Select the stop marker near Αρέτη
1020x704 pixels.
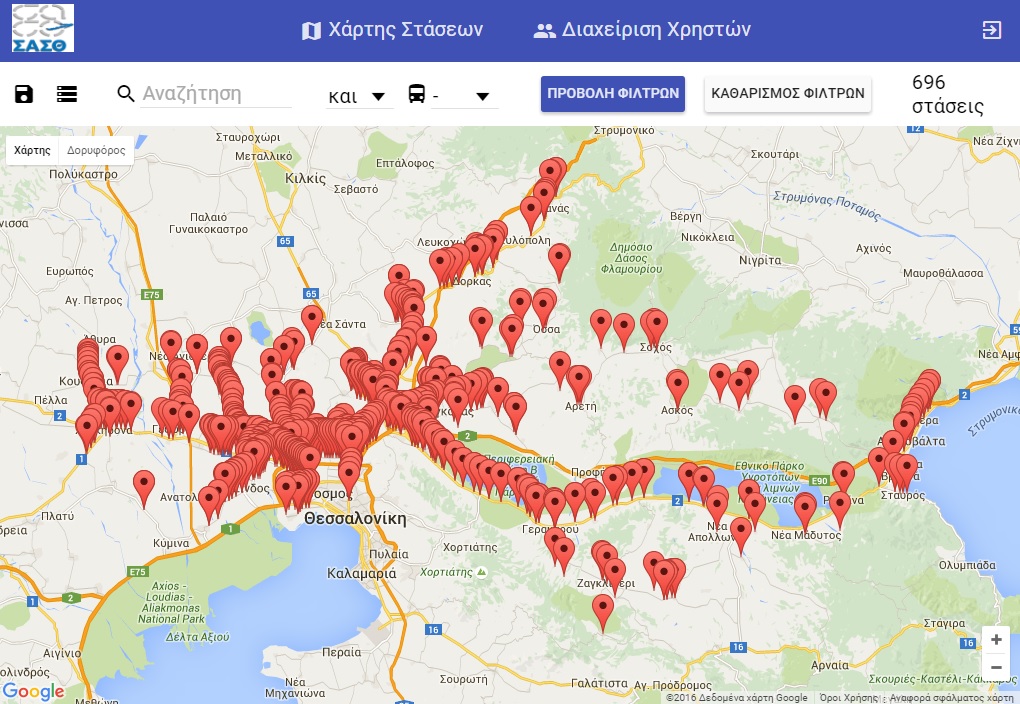[x=580, y=380]
